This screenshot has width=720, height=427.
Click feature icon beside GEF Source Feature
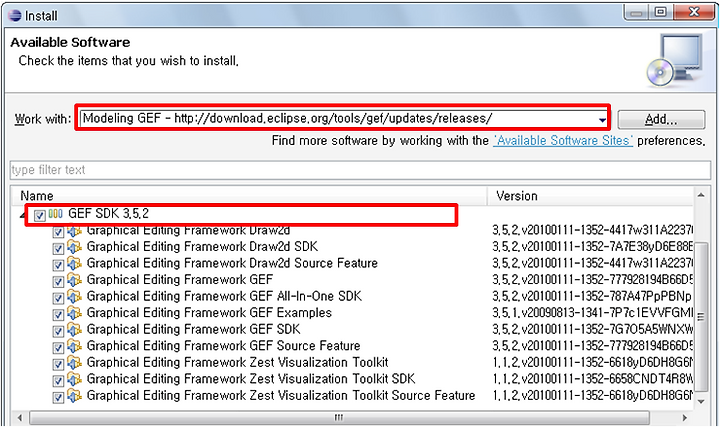coord(74,346)
